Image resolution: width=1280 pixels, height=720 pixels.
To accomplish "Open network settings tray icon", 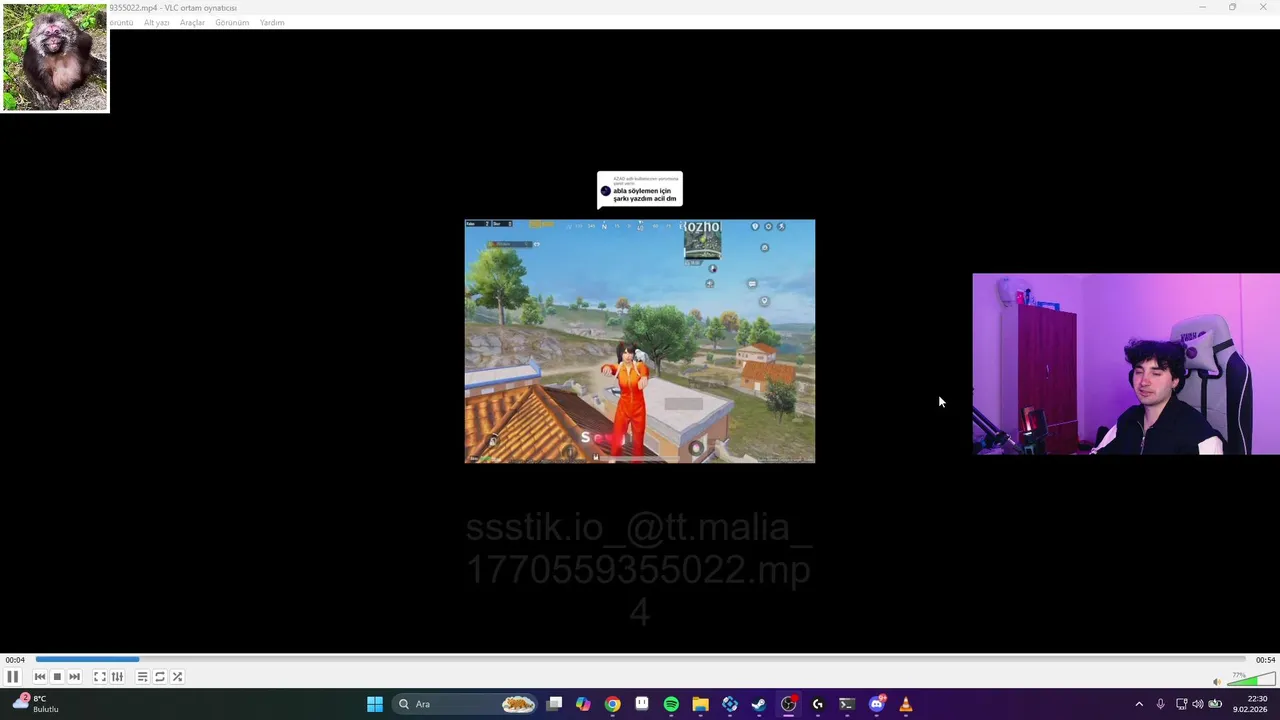I will 1181,704.
